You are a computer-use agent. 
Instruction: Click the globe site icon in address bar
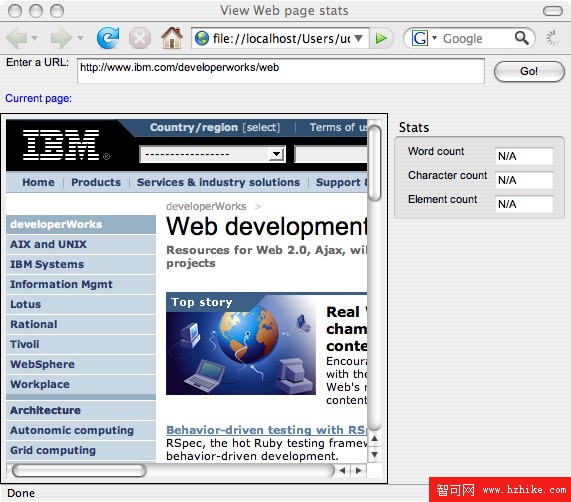tap(202, 38)
